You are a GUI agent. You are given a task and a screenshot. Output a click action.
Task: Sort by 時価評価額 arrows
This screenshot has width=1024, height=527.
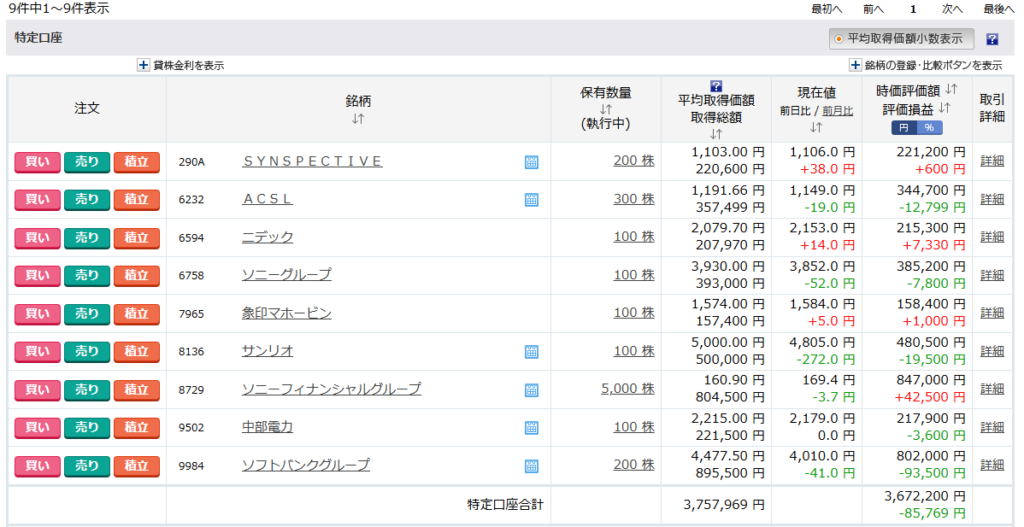pyautogui.click(x=951, y=90)
